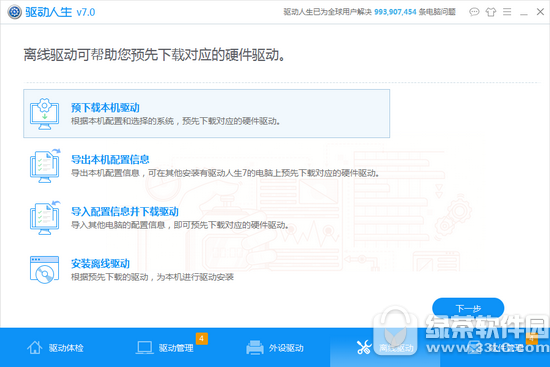Open the skin shirt icon
The width and height of the screenshot is (550, 367).
pyautogui.click(x=490, y=12)
